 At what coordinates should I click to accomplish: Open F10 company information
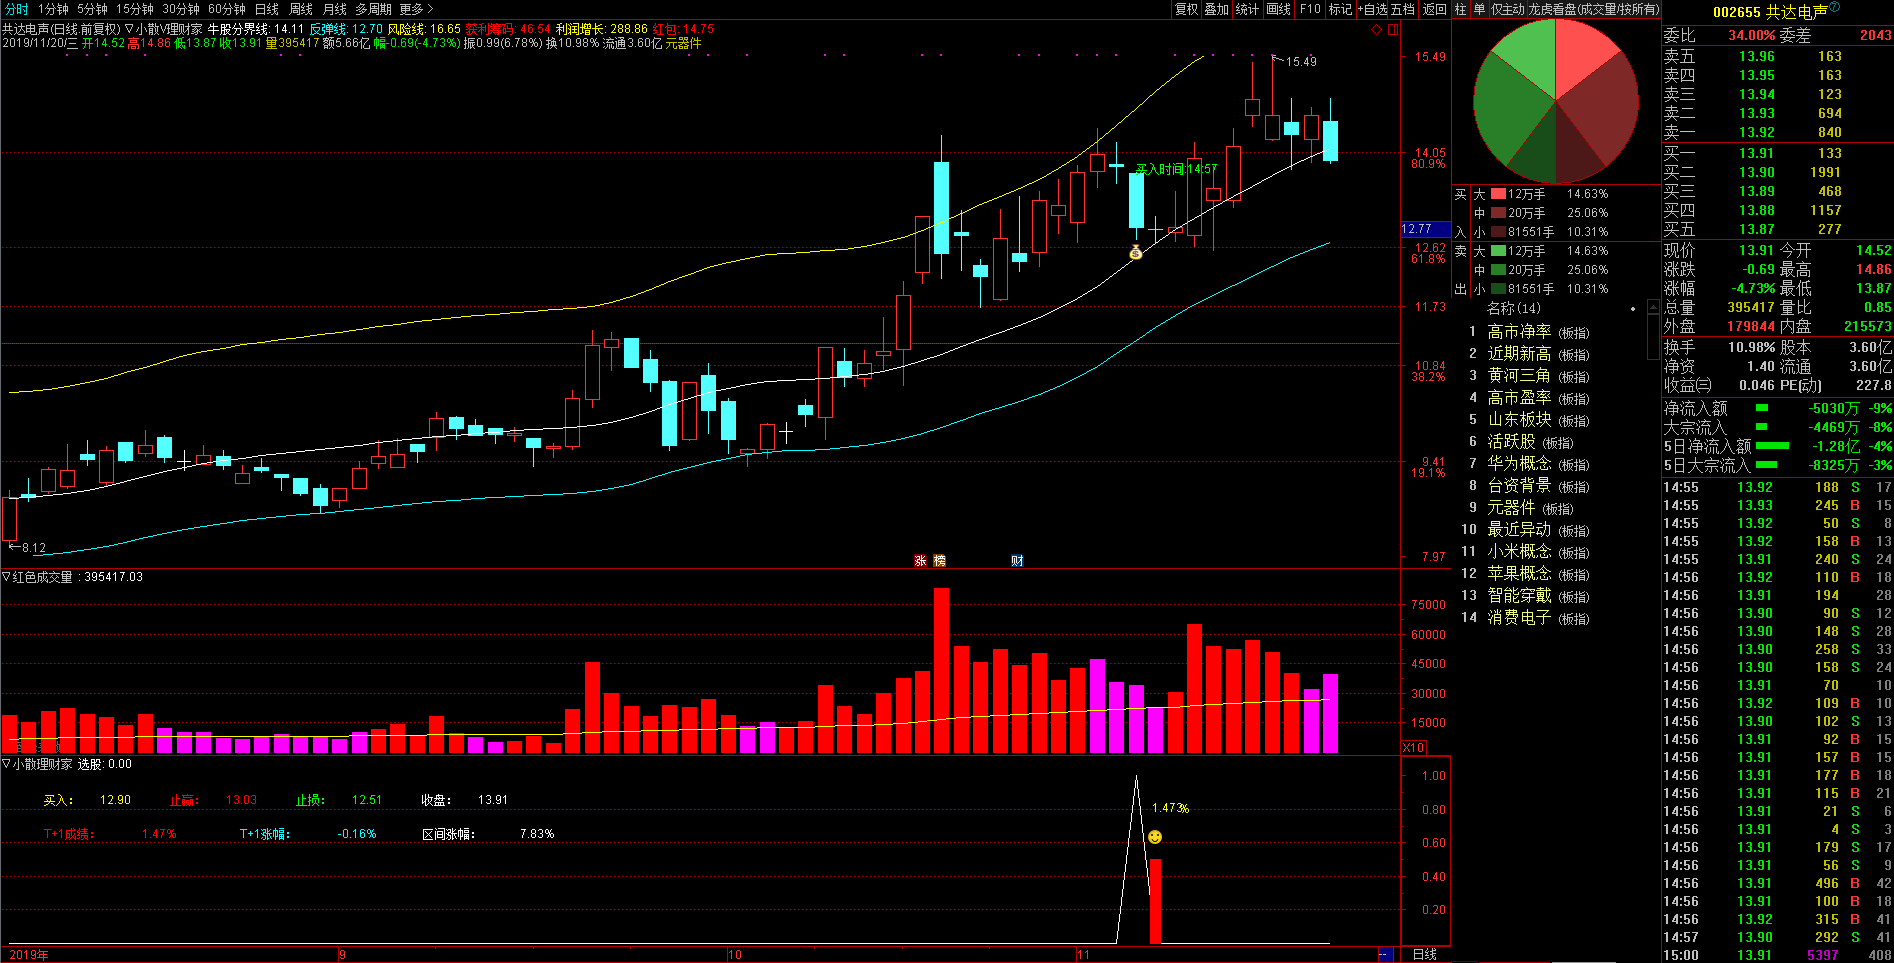tap(1310, 9)
